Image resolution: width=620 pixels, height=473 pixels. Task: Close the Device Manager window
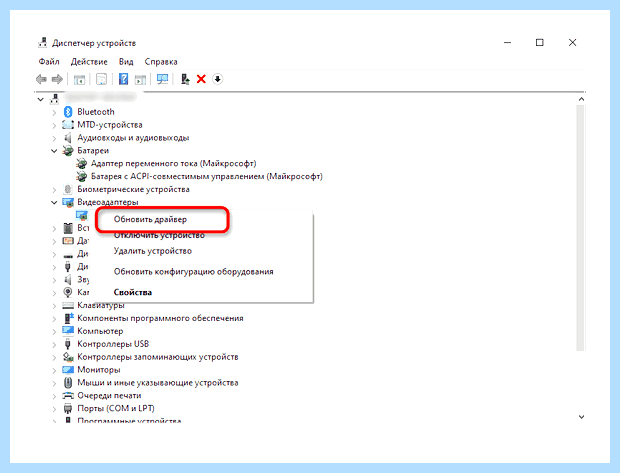tap(572, 42)
